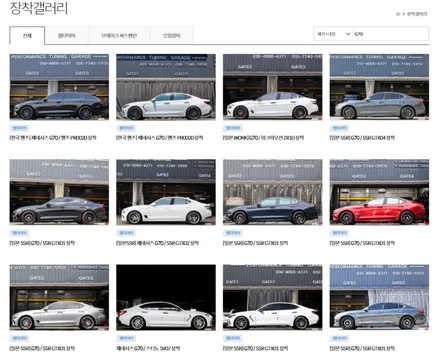440x360 pixels.
Task: Open the white G70 photo on black background
Action: tap(166, 298)
